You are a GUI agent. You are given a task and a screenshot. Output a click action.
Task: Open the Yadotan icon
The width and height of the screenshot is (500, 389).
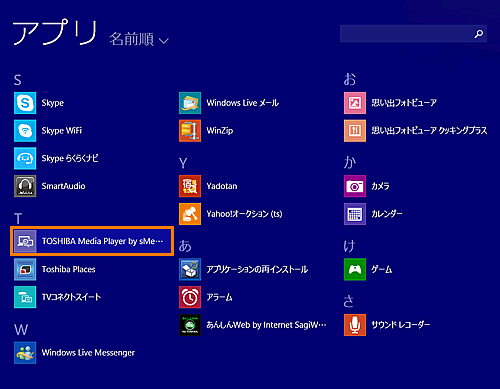[190, 186]
